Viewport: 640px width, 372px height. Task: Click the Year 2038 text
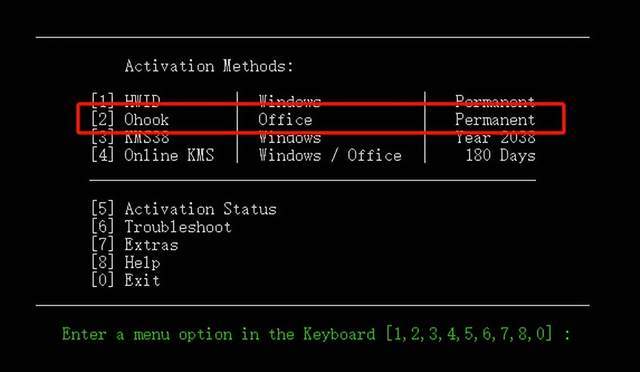pos(496,138)
